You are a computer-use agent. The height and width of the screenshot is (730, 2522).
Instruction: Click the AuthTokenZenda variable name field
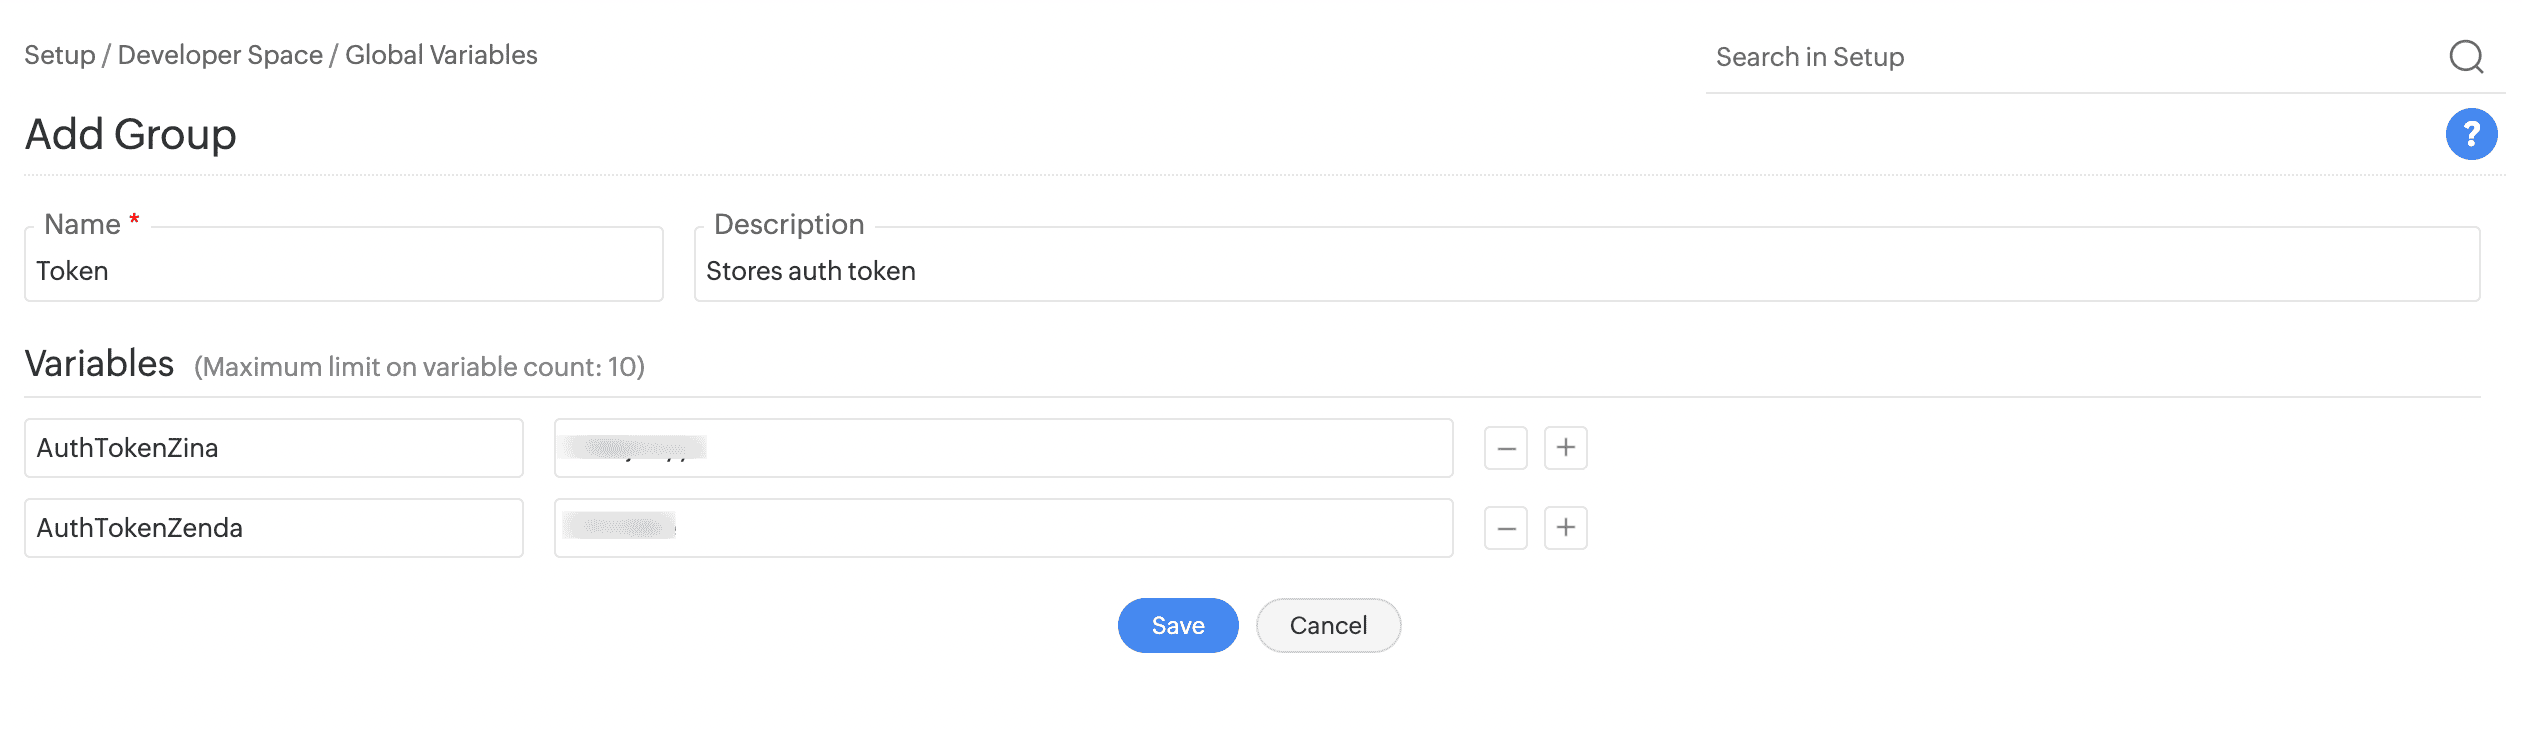click(x=273, y=528)
